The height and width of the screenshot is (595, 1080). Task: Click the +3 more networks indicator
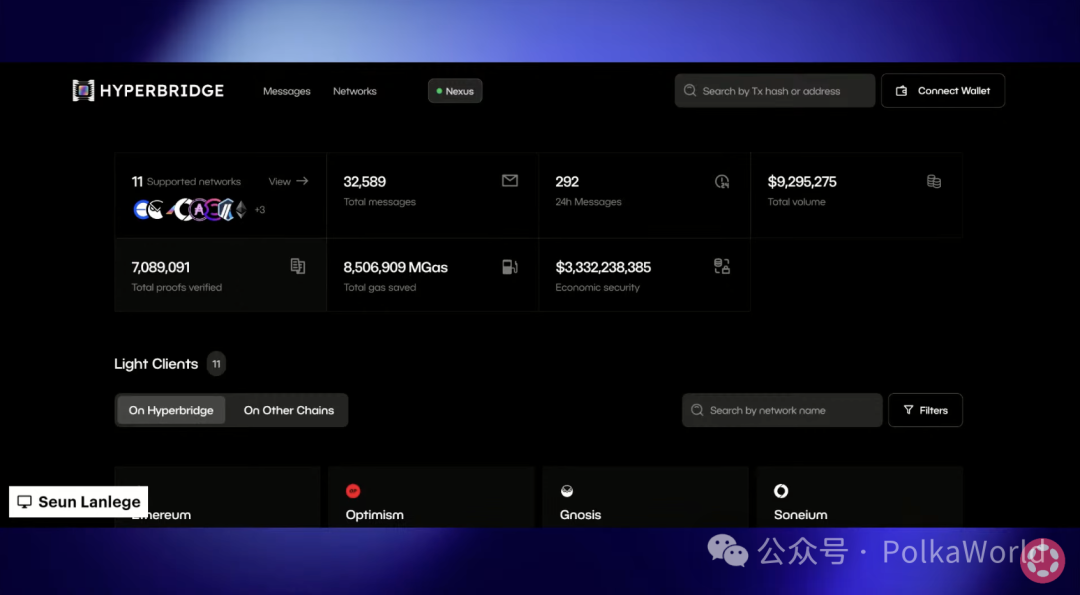point(260,210)
